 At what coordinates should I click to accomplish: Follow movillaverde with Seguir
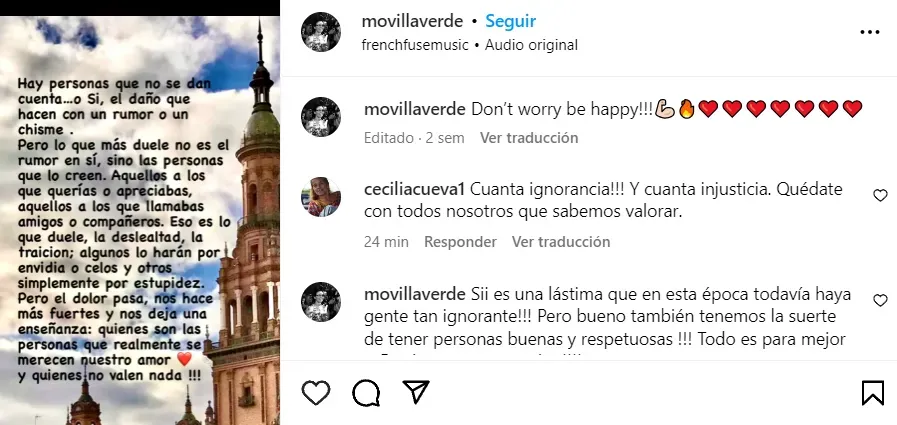click(x=510, y=21)
